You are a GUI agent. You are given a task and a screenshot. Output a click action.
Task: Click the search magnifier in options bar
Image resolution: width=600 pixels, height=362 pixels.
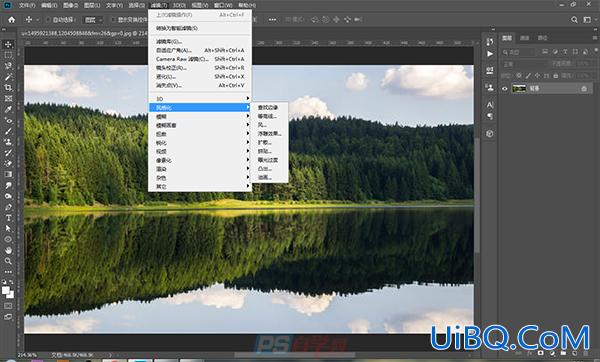pyautogui.click(x=574, y=20)
